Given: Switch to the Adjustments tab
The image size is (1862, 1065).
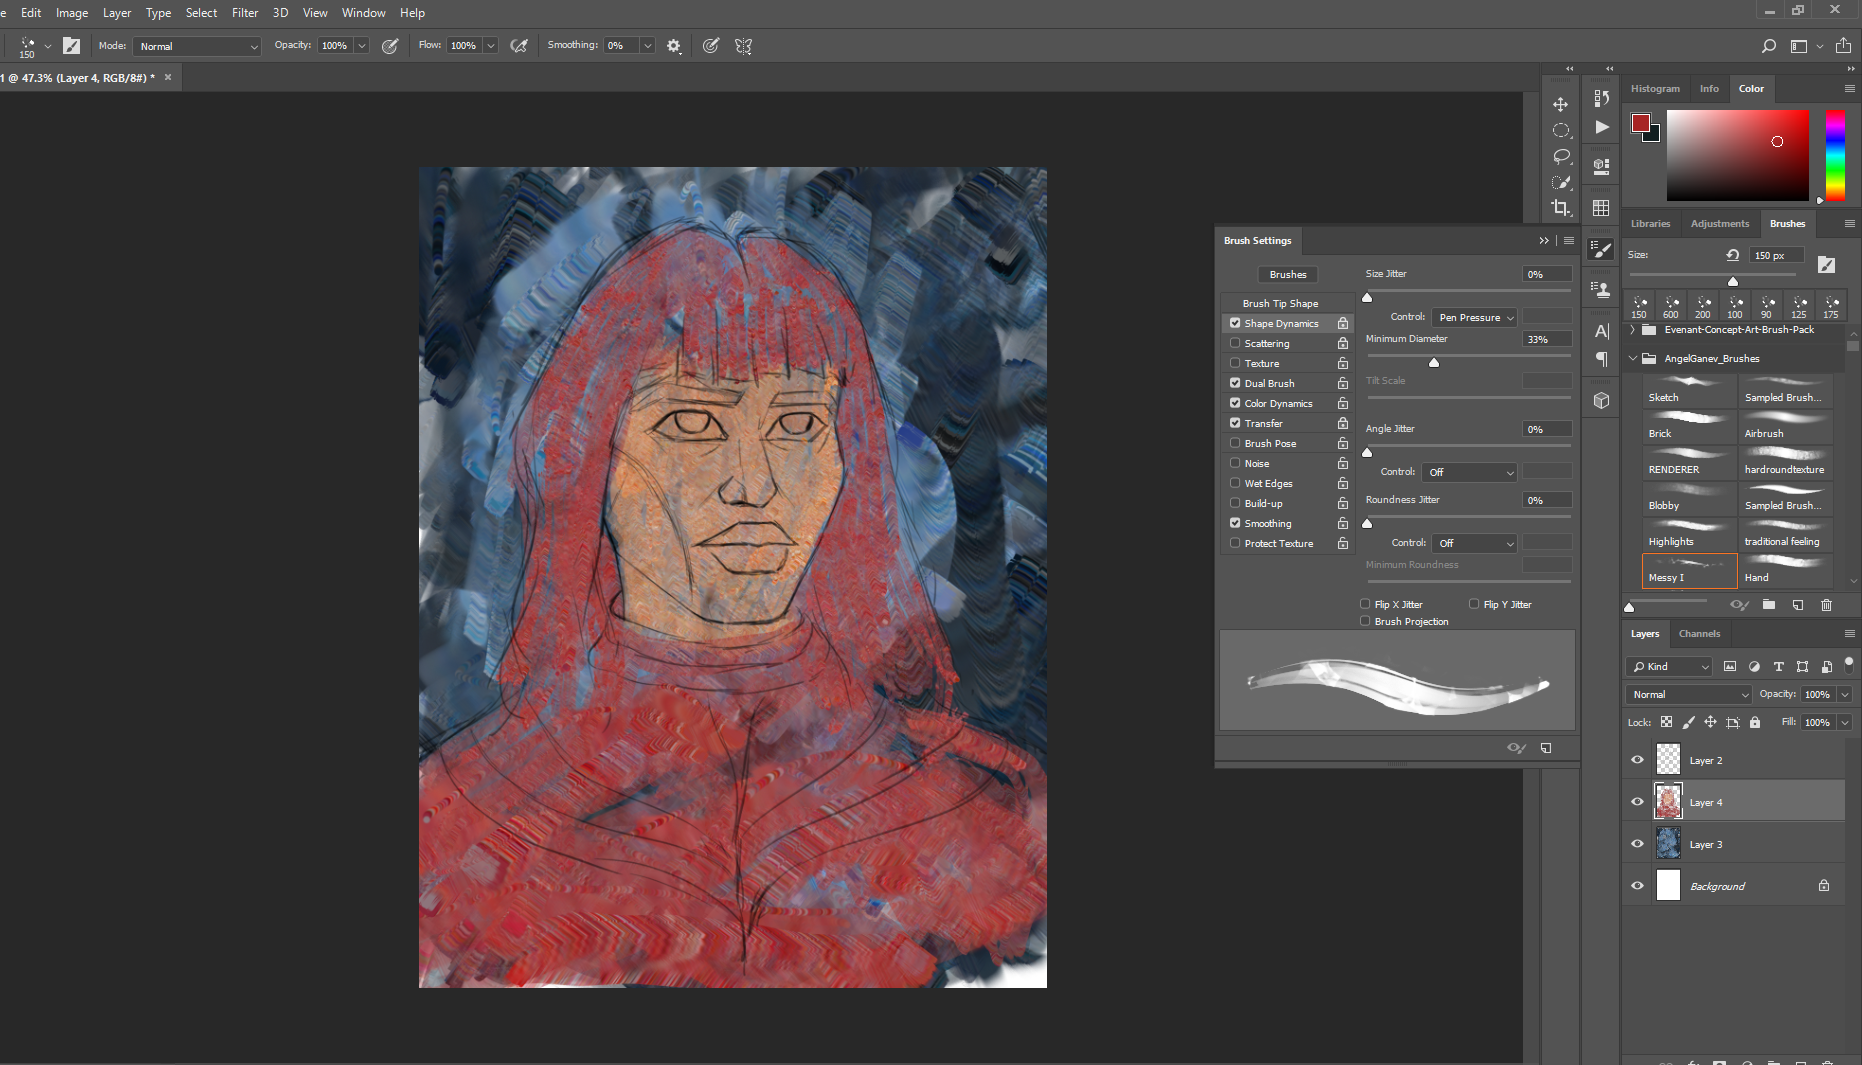Looking at the screenshot, I should [x=1720, y=224].
